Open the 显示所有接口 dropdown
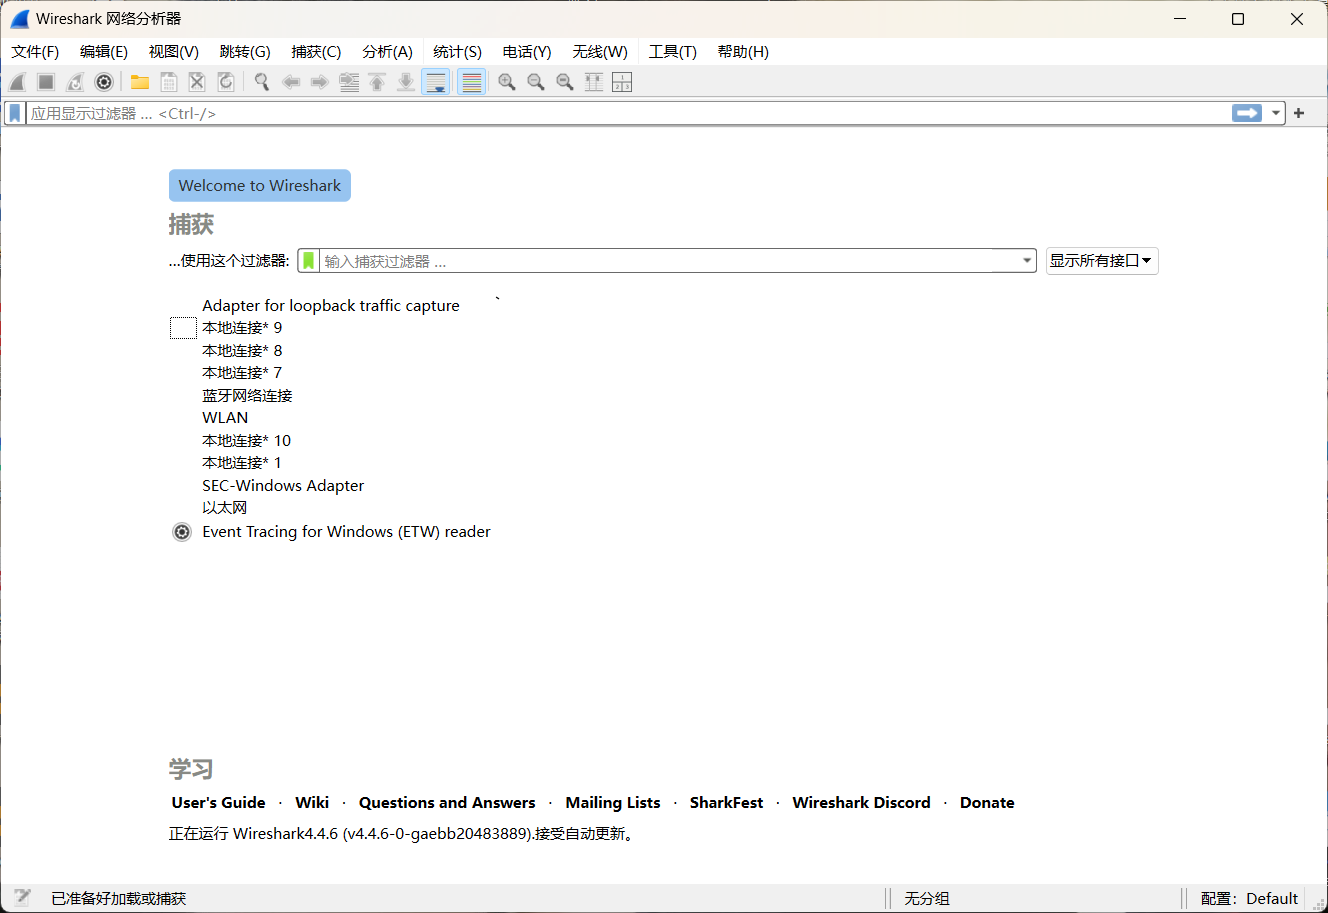 pos(1102,261)
